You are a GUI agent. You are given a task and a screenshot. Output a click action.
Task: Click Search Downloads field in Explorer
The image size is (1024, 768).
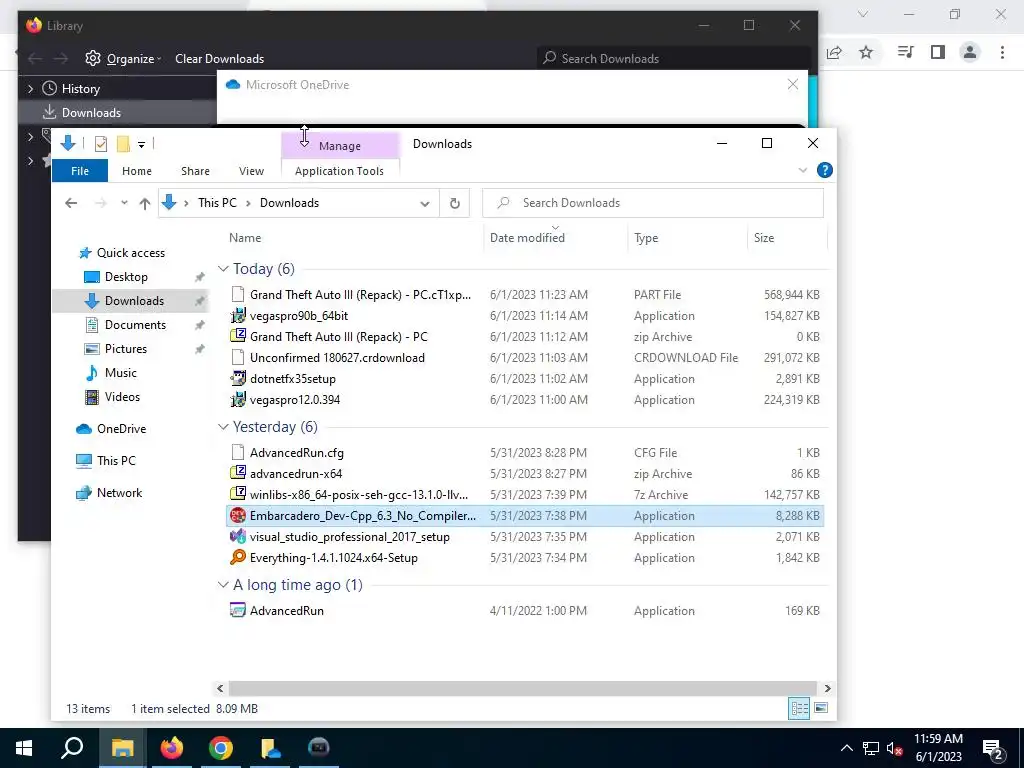[x=652, y=203]
